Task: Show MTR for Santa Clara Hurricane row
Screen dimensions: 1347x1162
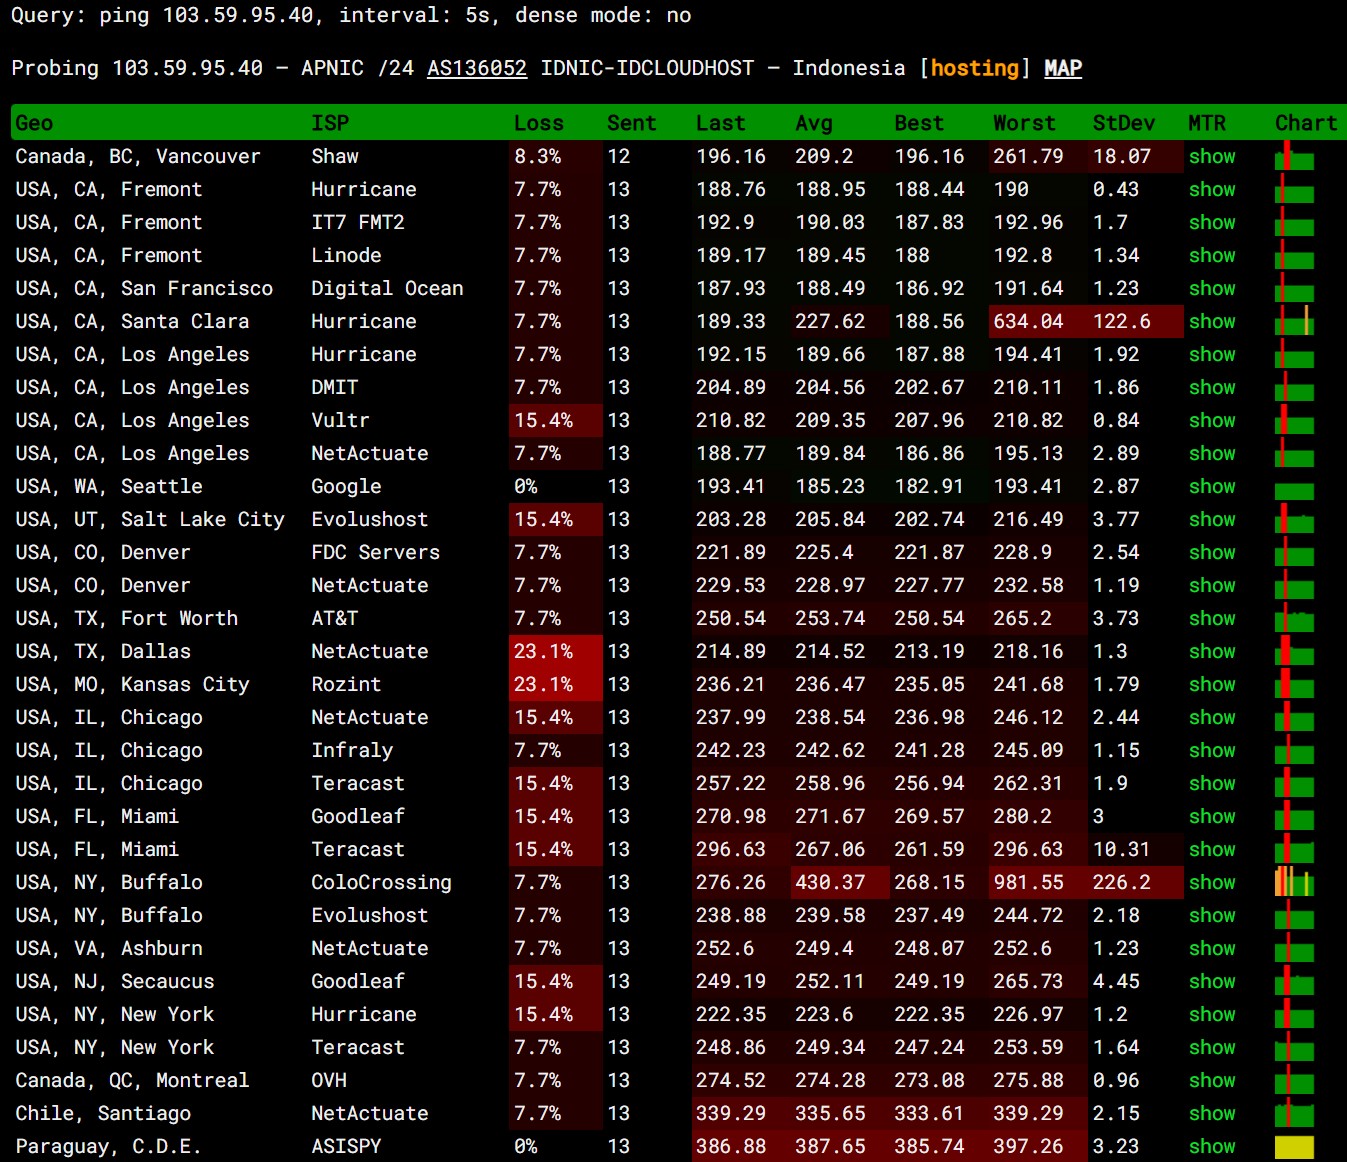Action: 1212,321
